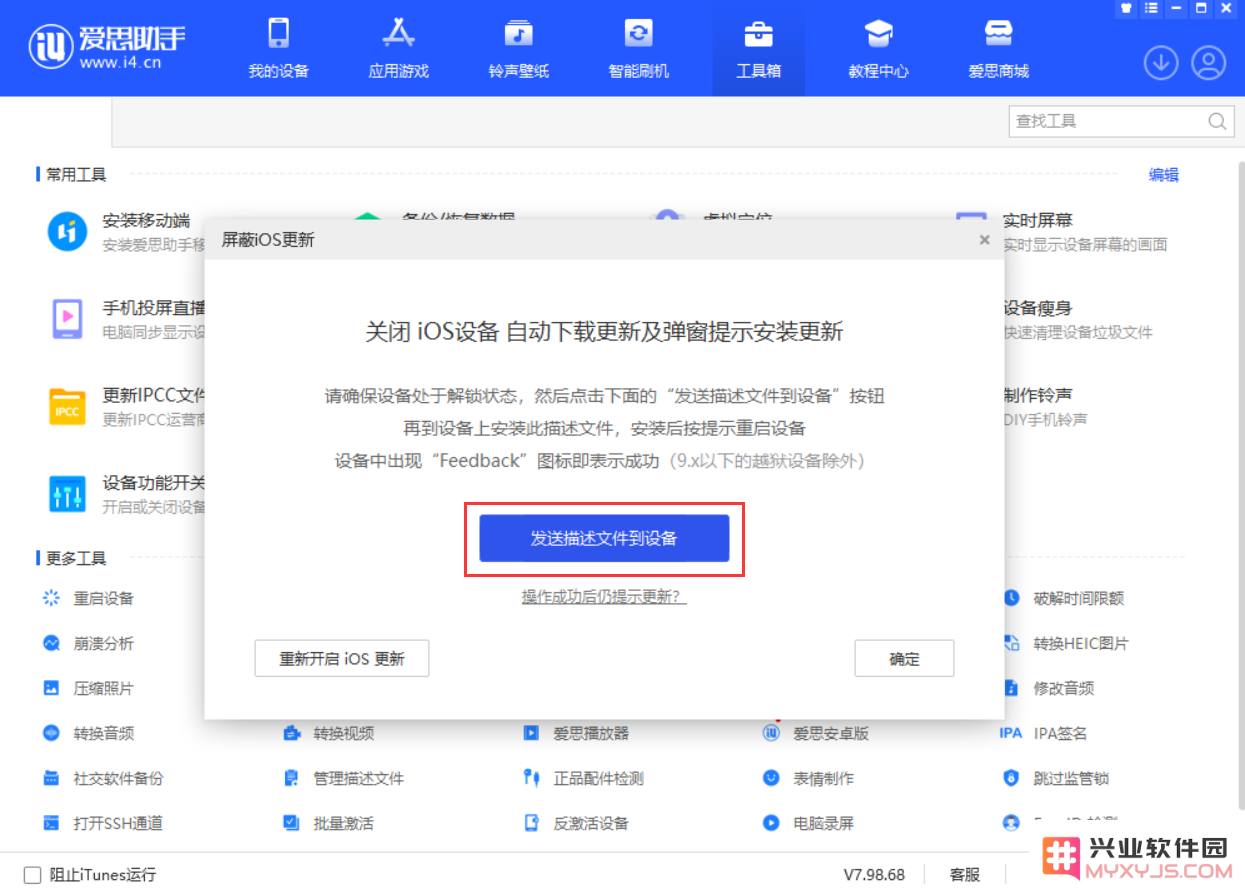
Task: Close the 屏蔽iOS更新 dialog
Action: 984,240
